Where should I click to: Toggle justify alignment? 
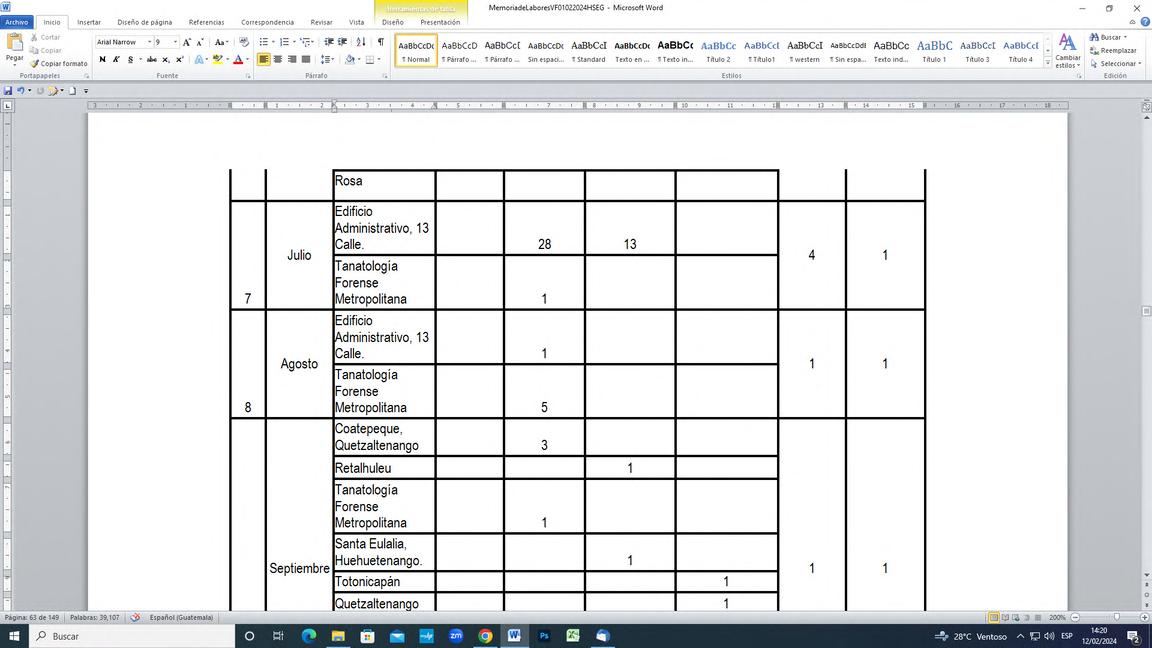tap(306, 60)
